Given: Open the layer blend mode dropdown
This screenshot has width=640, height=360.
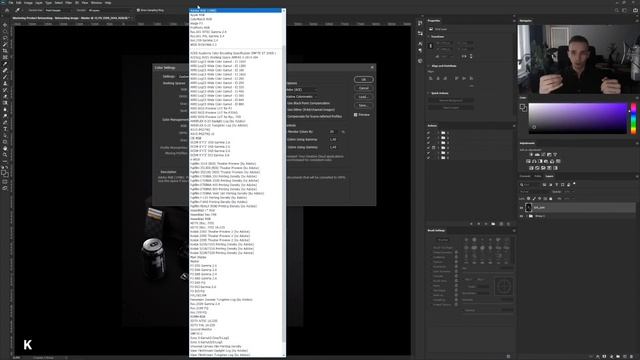Looking at the screenshot, I should [535, 192].
